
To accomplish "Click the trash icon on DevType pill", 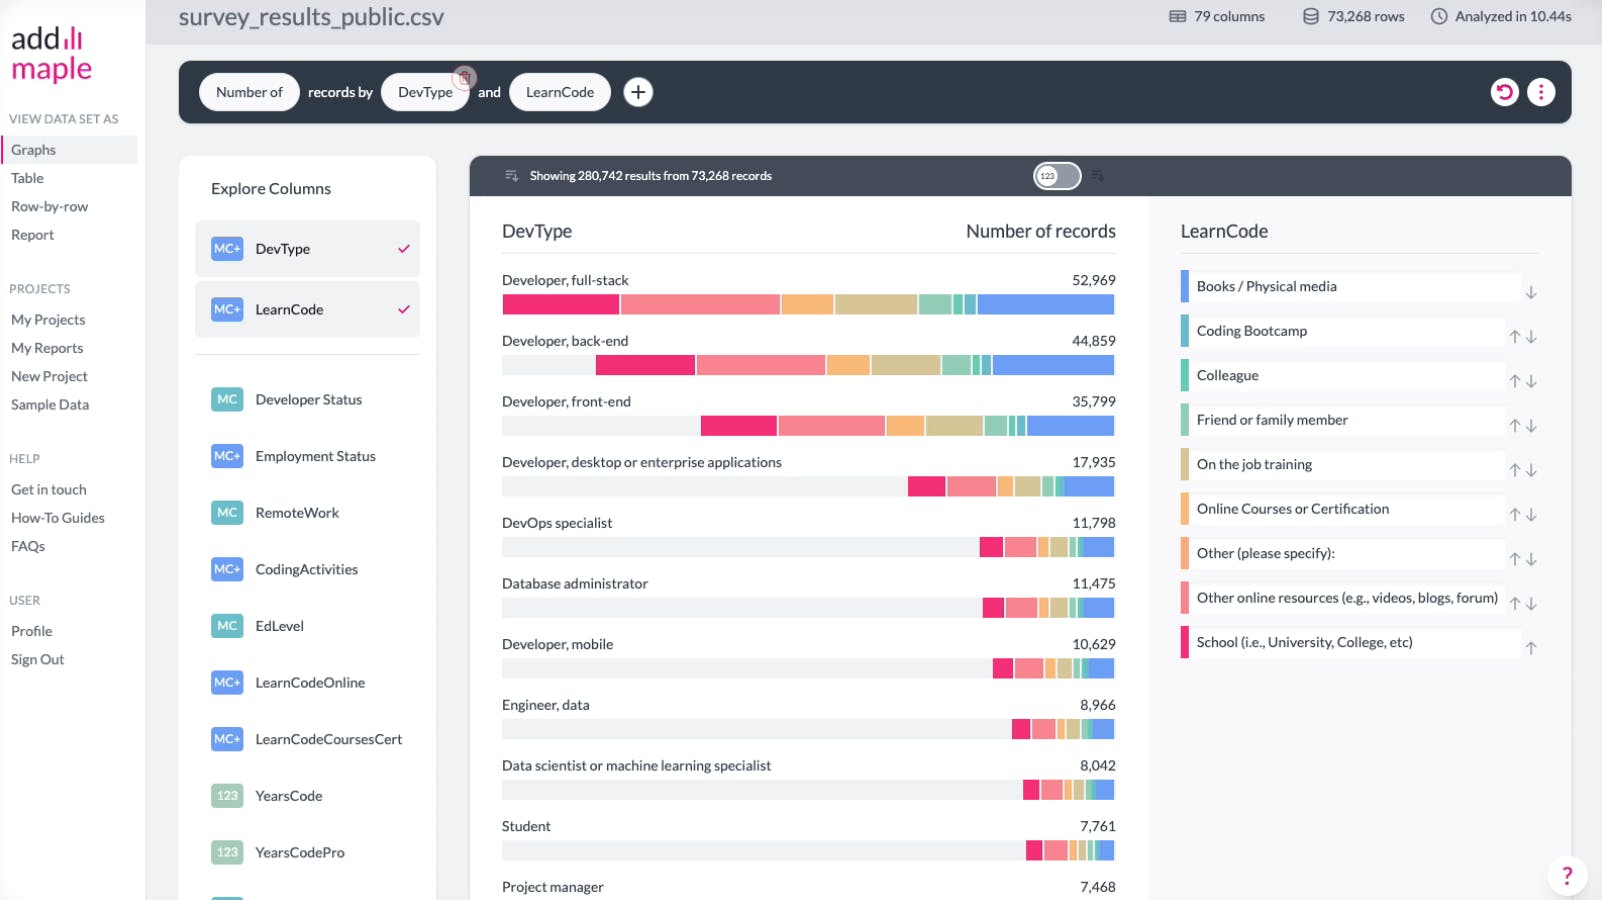I will (x=464, y=77).
